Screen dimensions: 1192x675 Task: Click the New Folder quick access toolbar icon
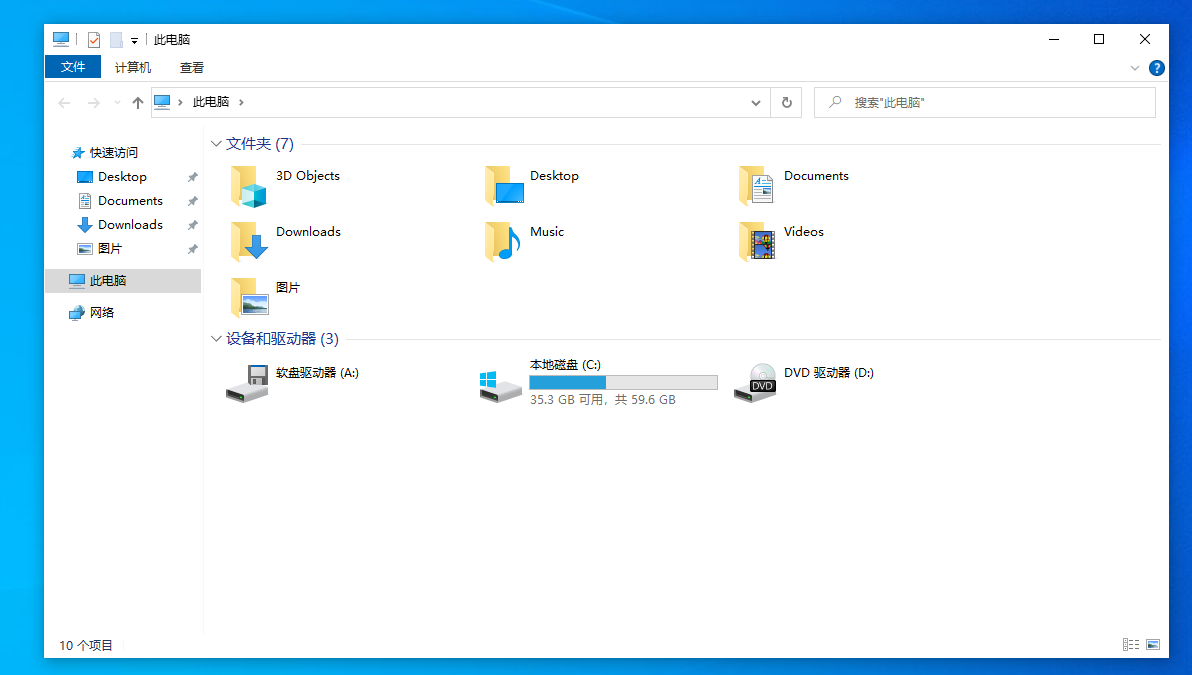(116, 40)
